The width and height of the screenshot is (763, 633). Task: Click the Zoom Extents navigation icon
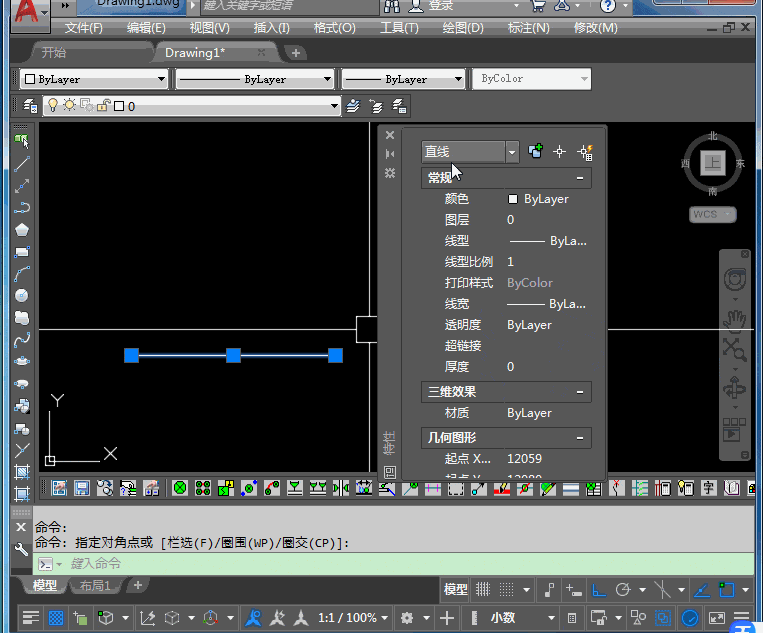click(734, 349)
